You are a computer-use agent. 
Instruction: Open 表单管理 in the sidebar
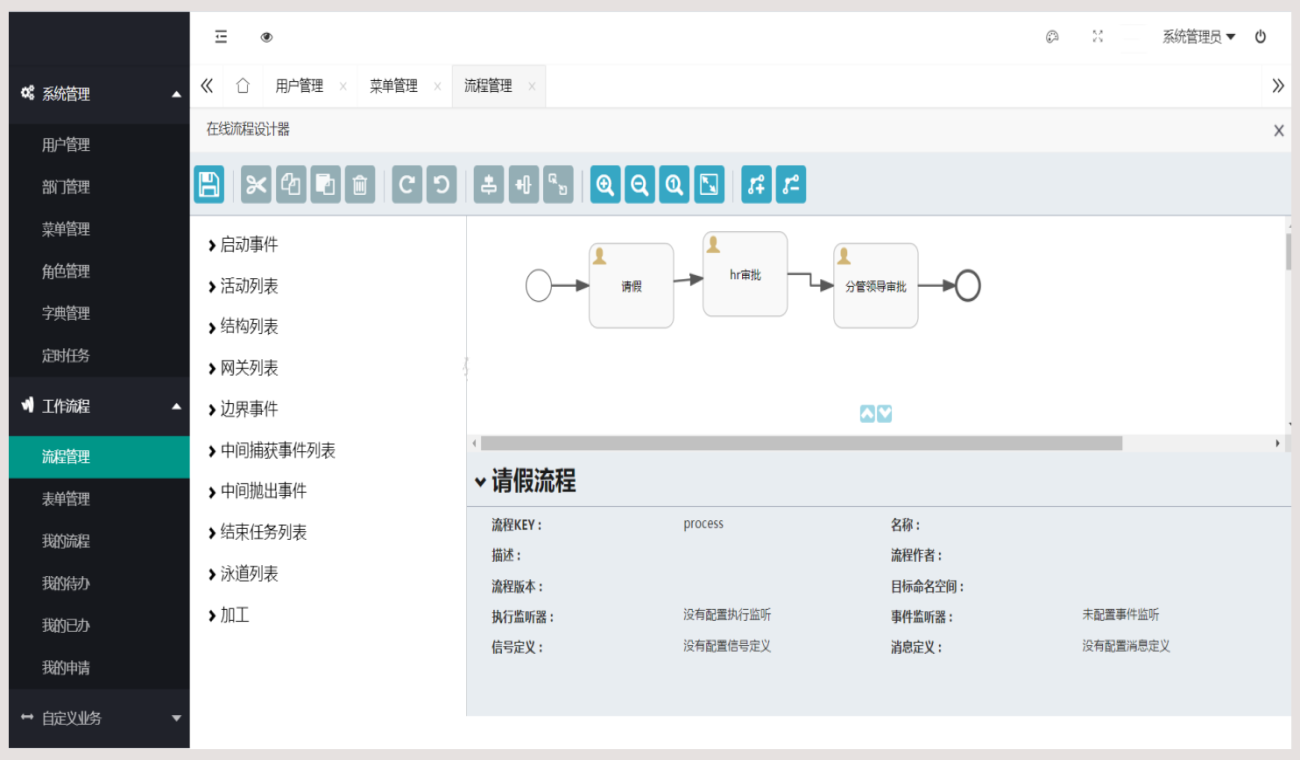click(x=100, y=499)
